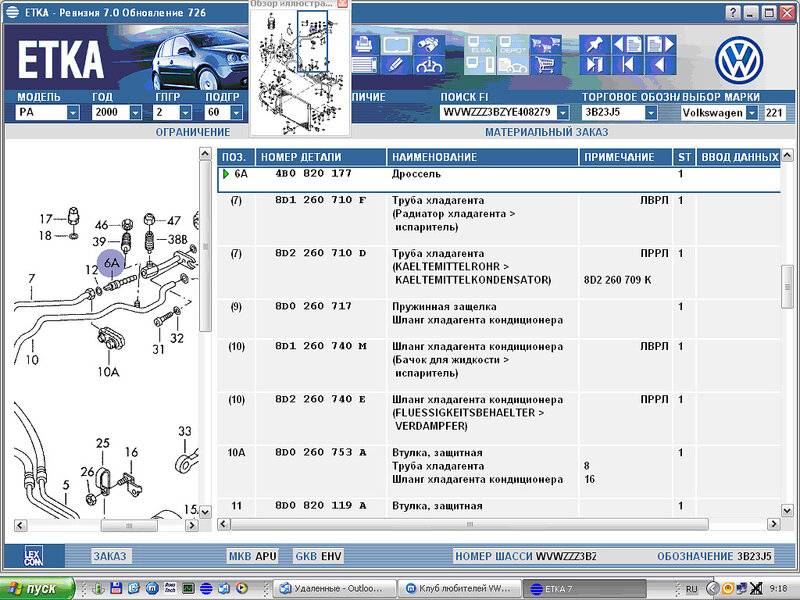This screenshot has height=600, width=800.
Task: Click the illustration overview thumbnail
Action: (x=300, y=72)
